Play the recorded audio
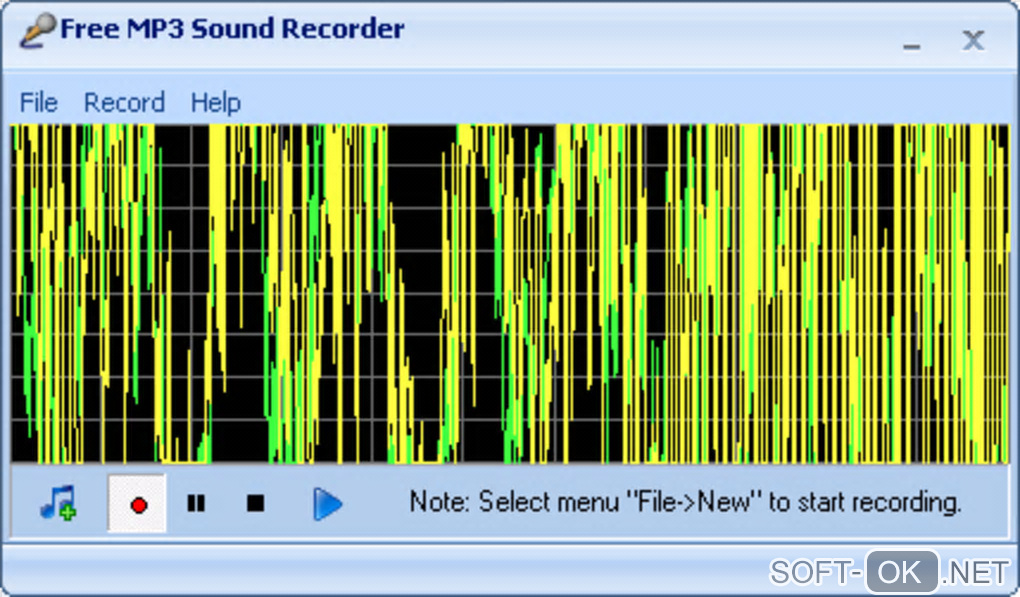The image size is (1020, 597). [327, 504]
